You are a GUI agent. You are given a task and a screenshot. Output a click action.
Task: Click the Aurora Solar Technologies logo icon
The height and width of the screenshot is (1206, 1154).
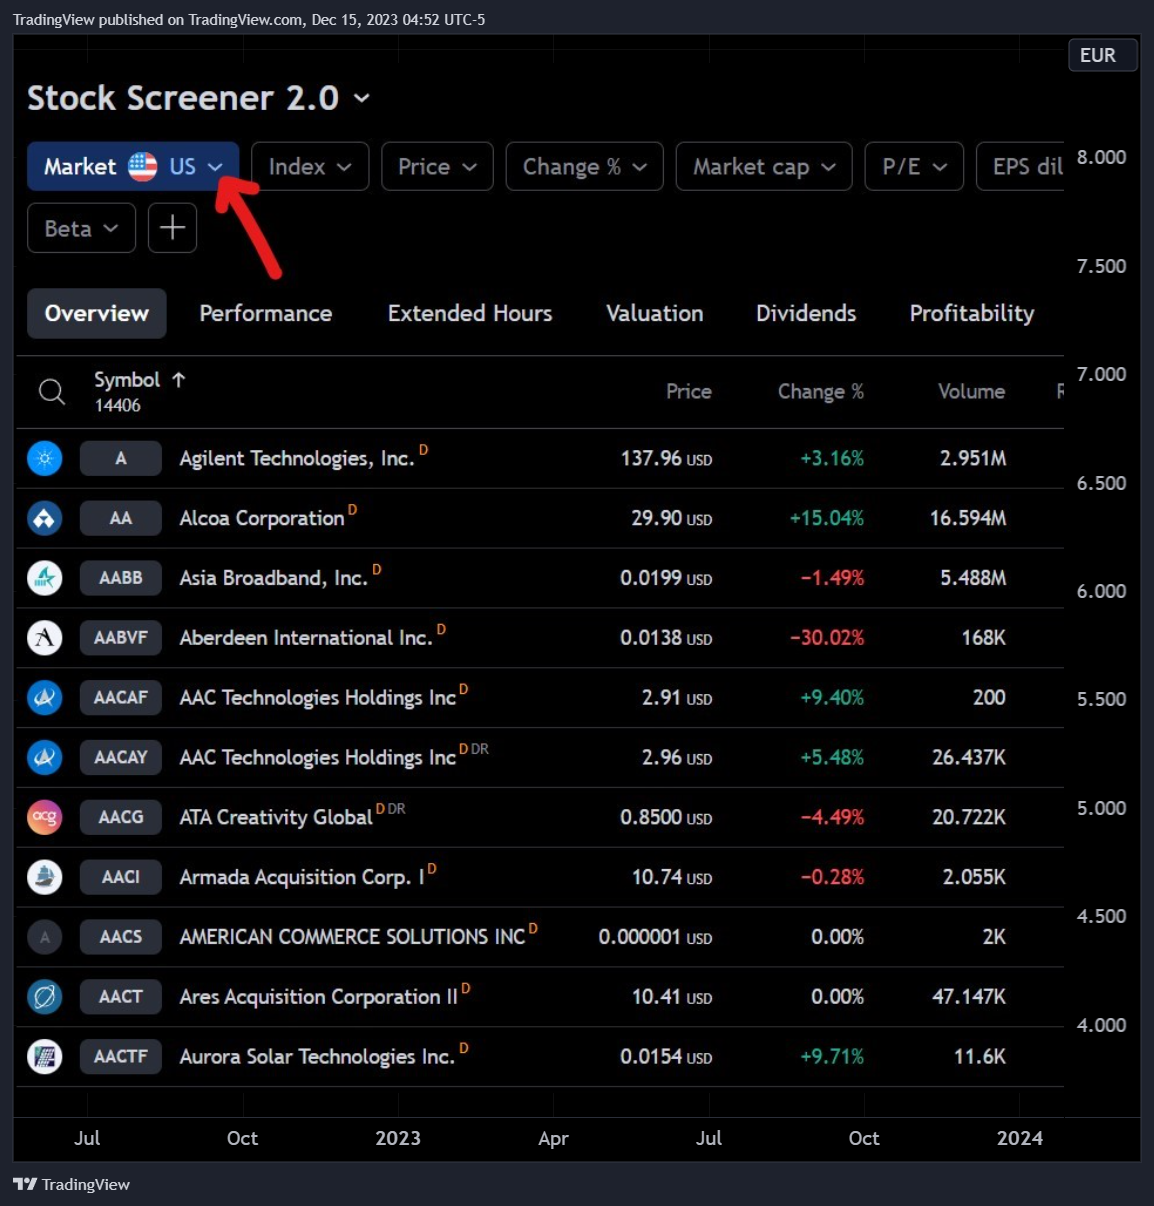pos(45,1057)
